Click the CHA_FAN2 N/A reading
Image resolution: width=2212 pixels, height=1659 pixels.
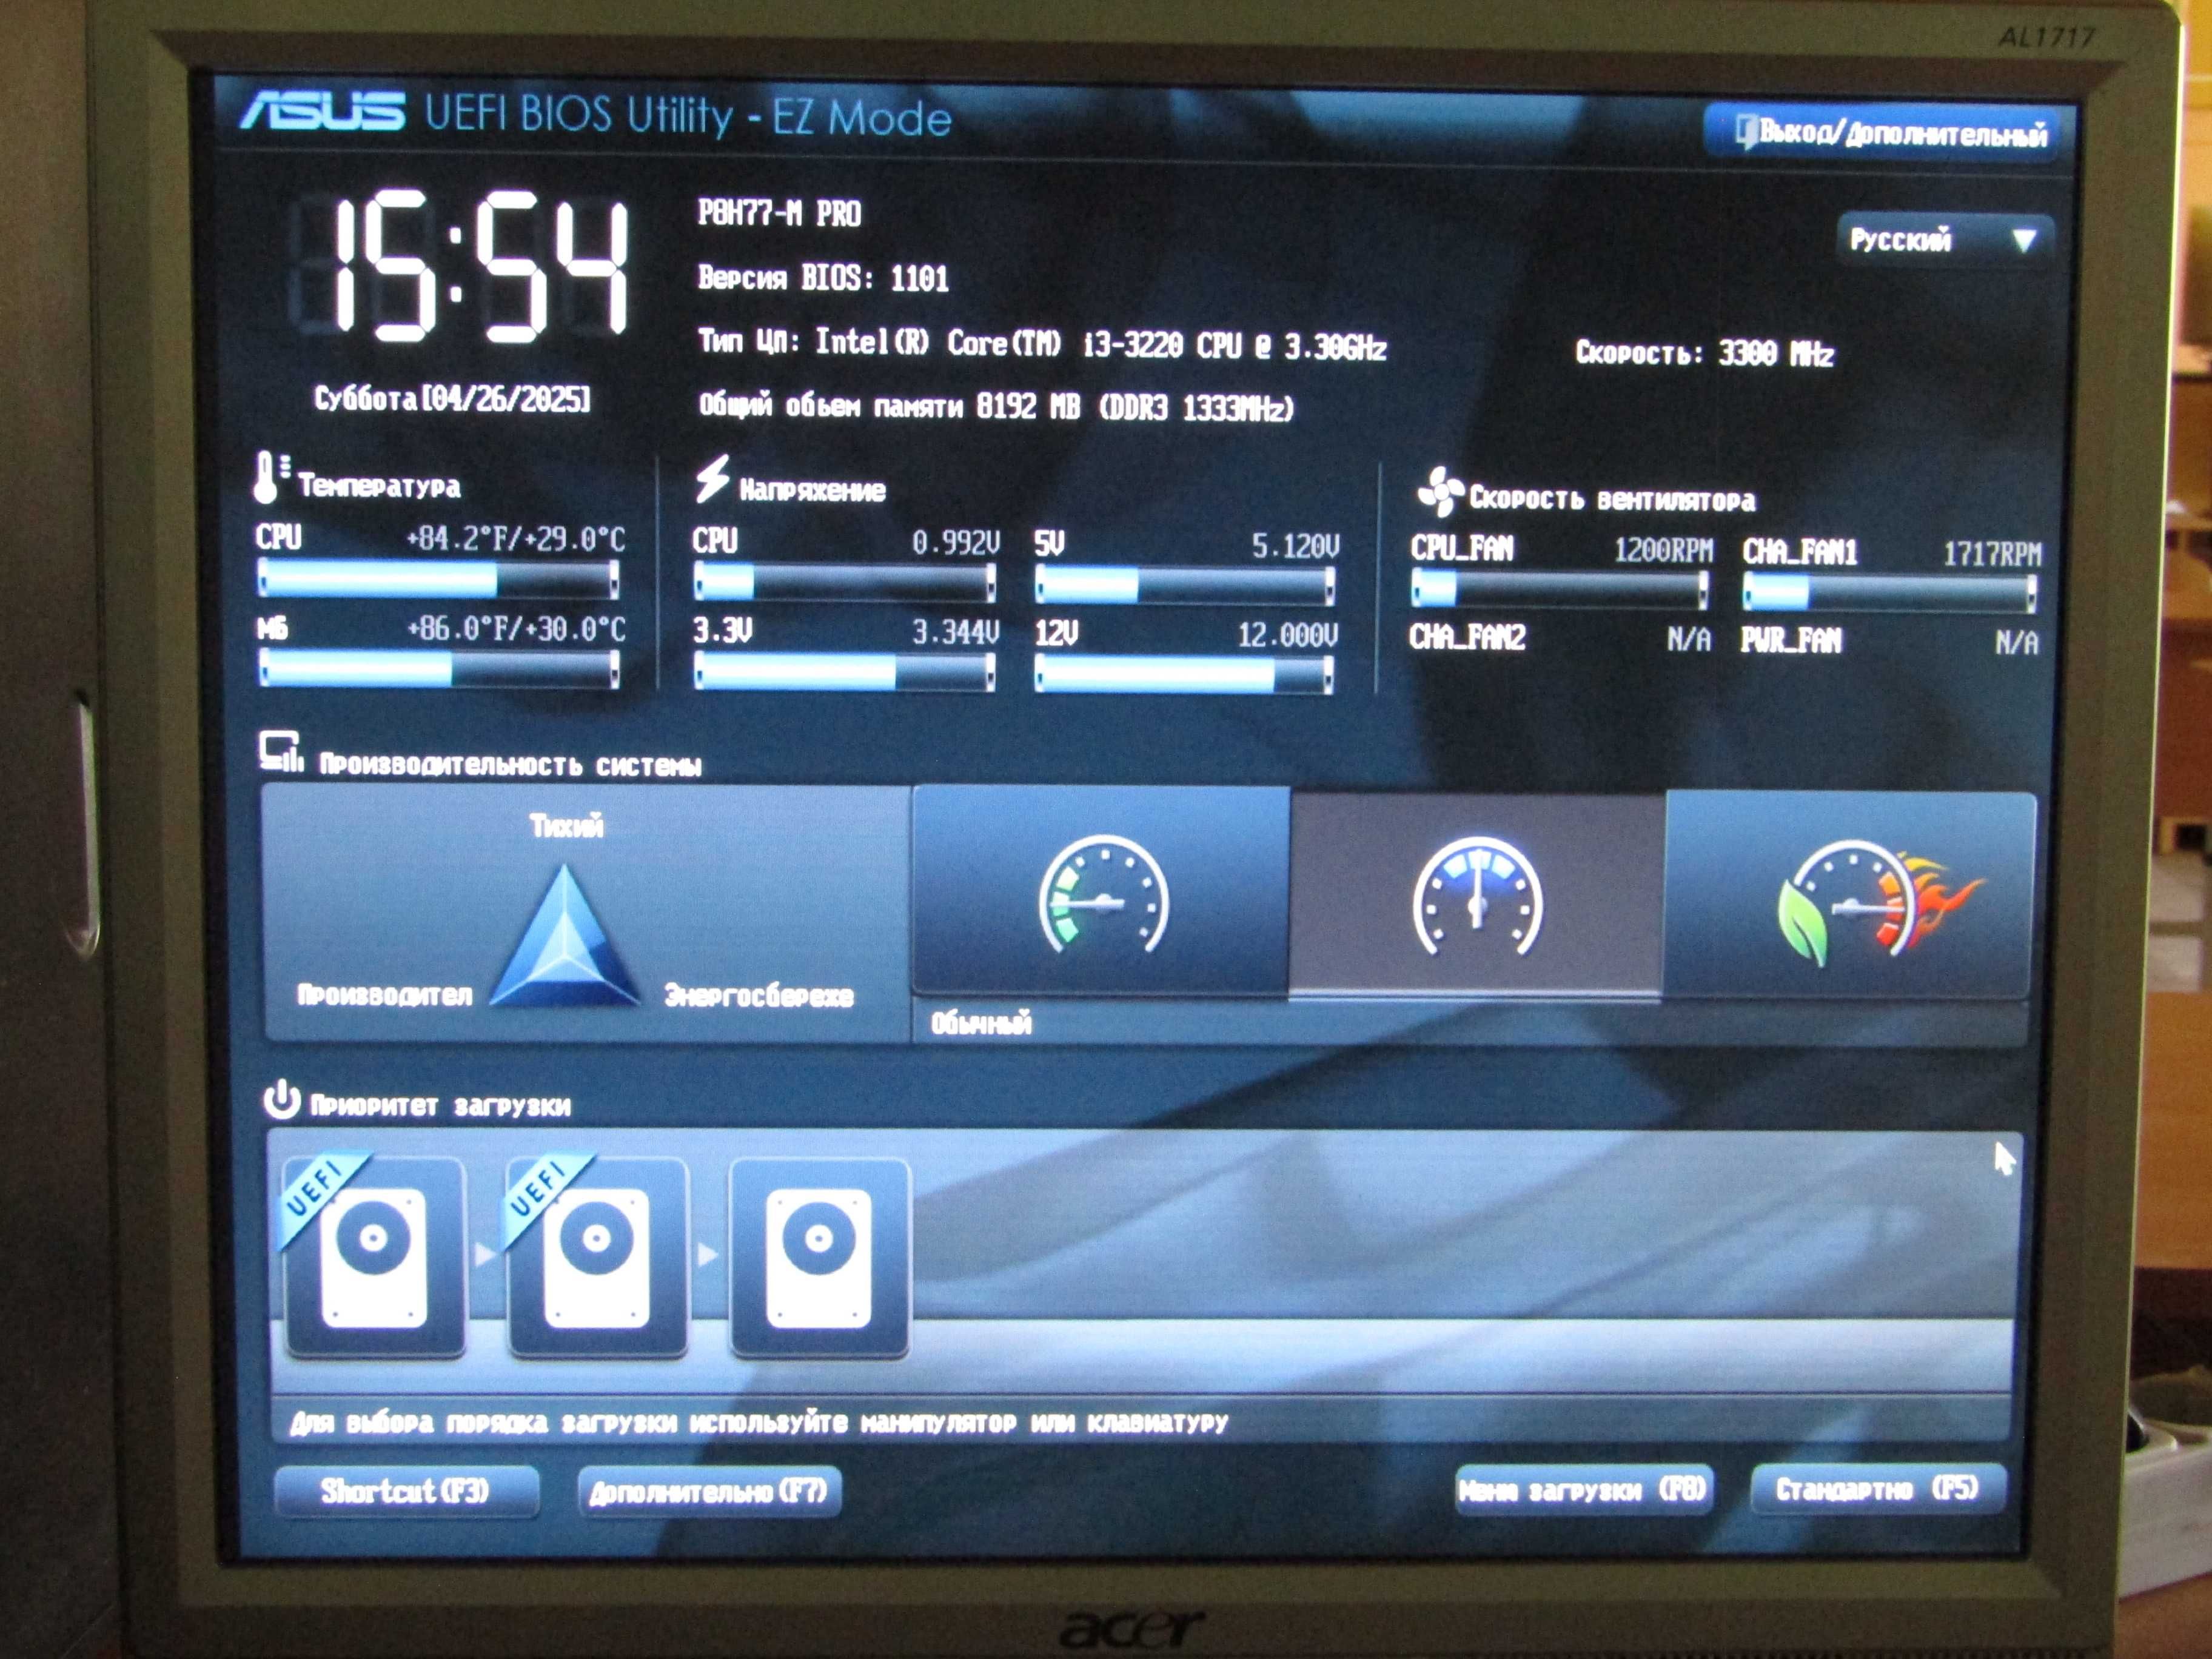1560,637
